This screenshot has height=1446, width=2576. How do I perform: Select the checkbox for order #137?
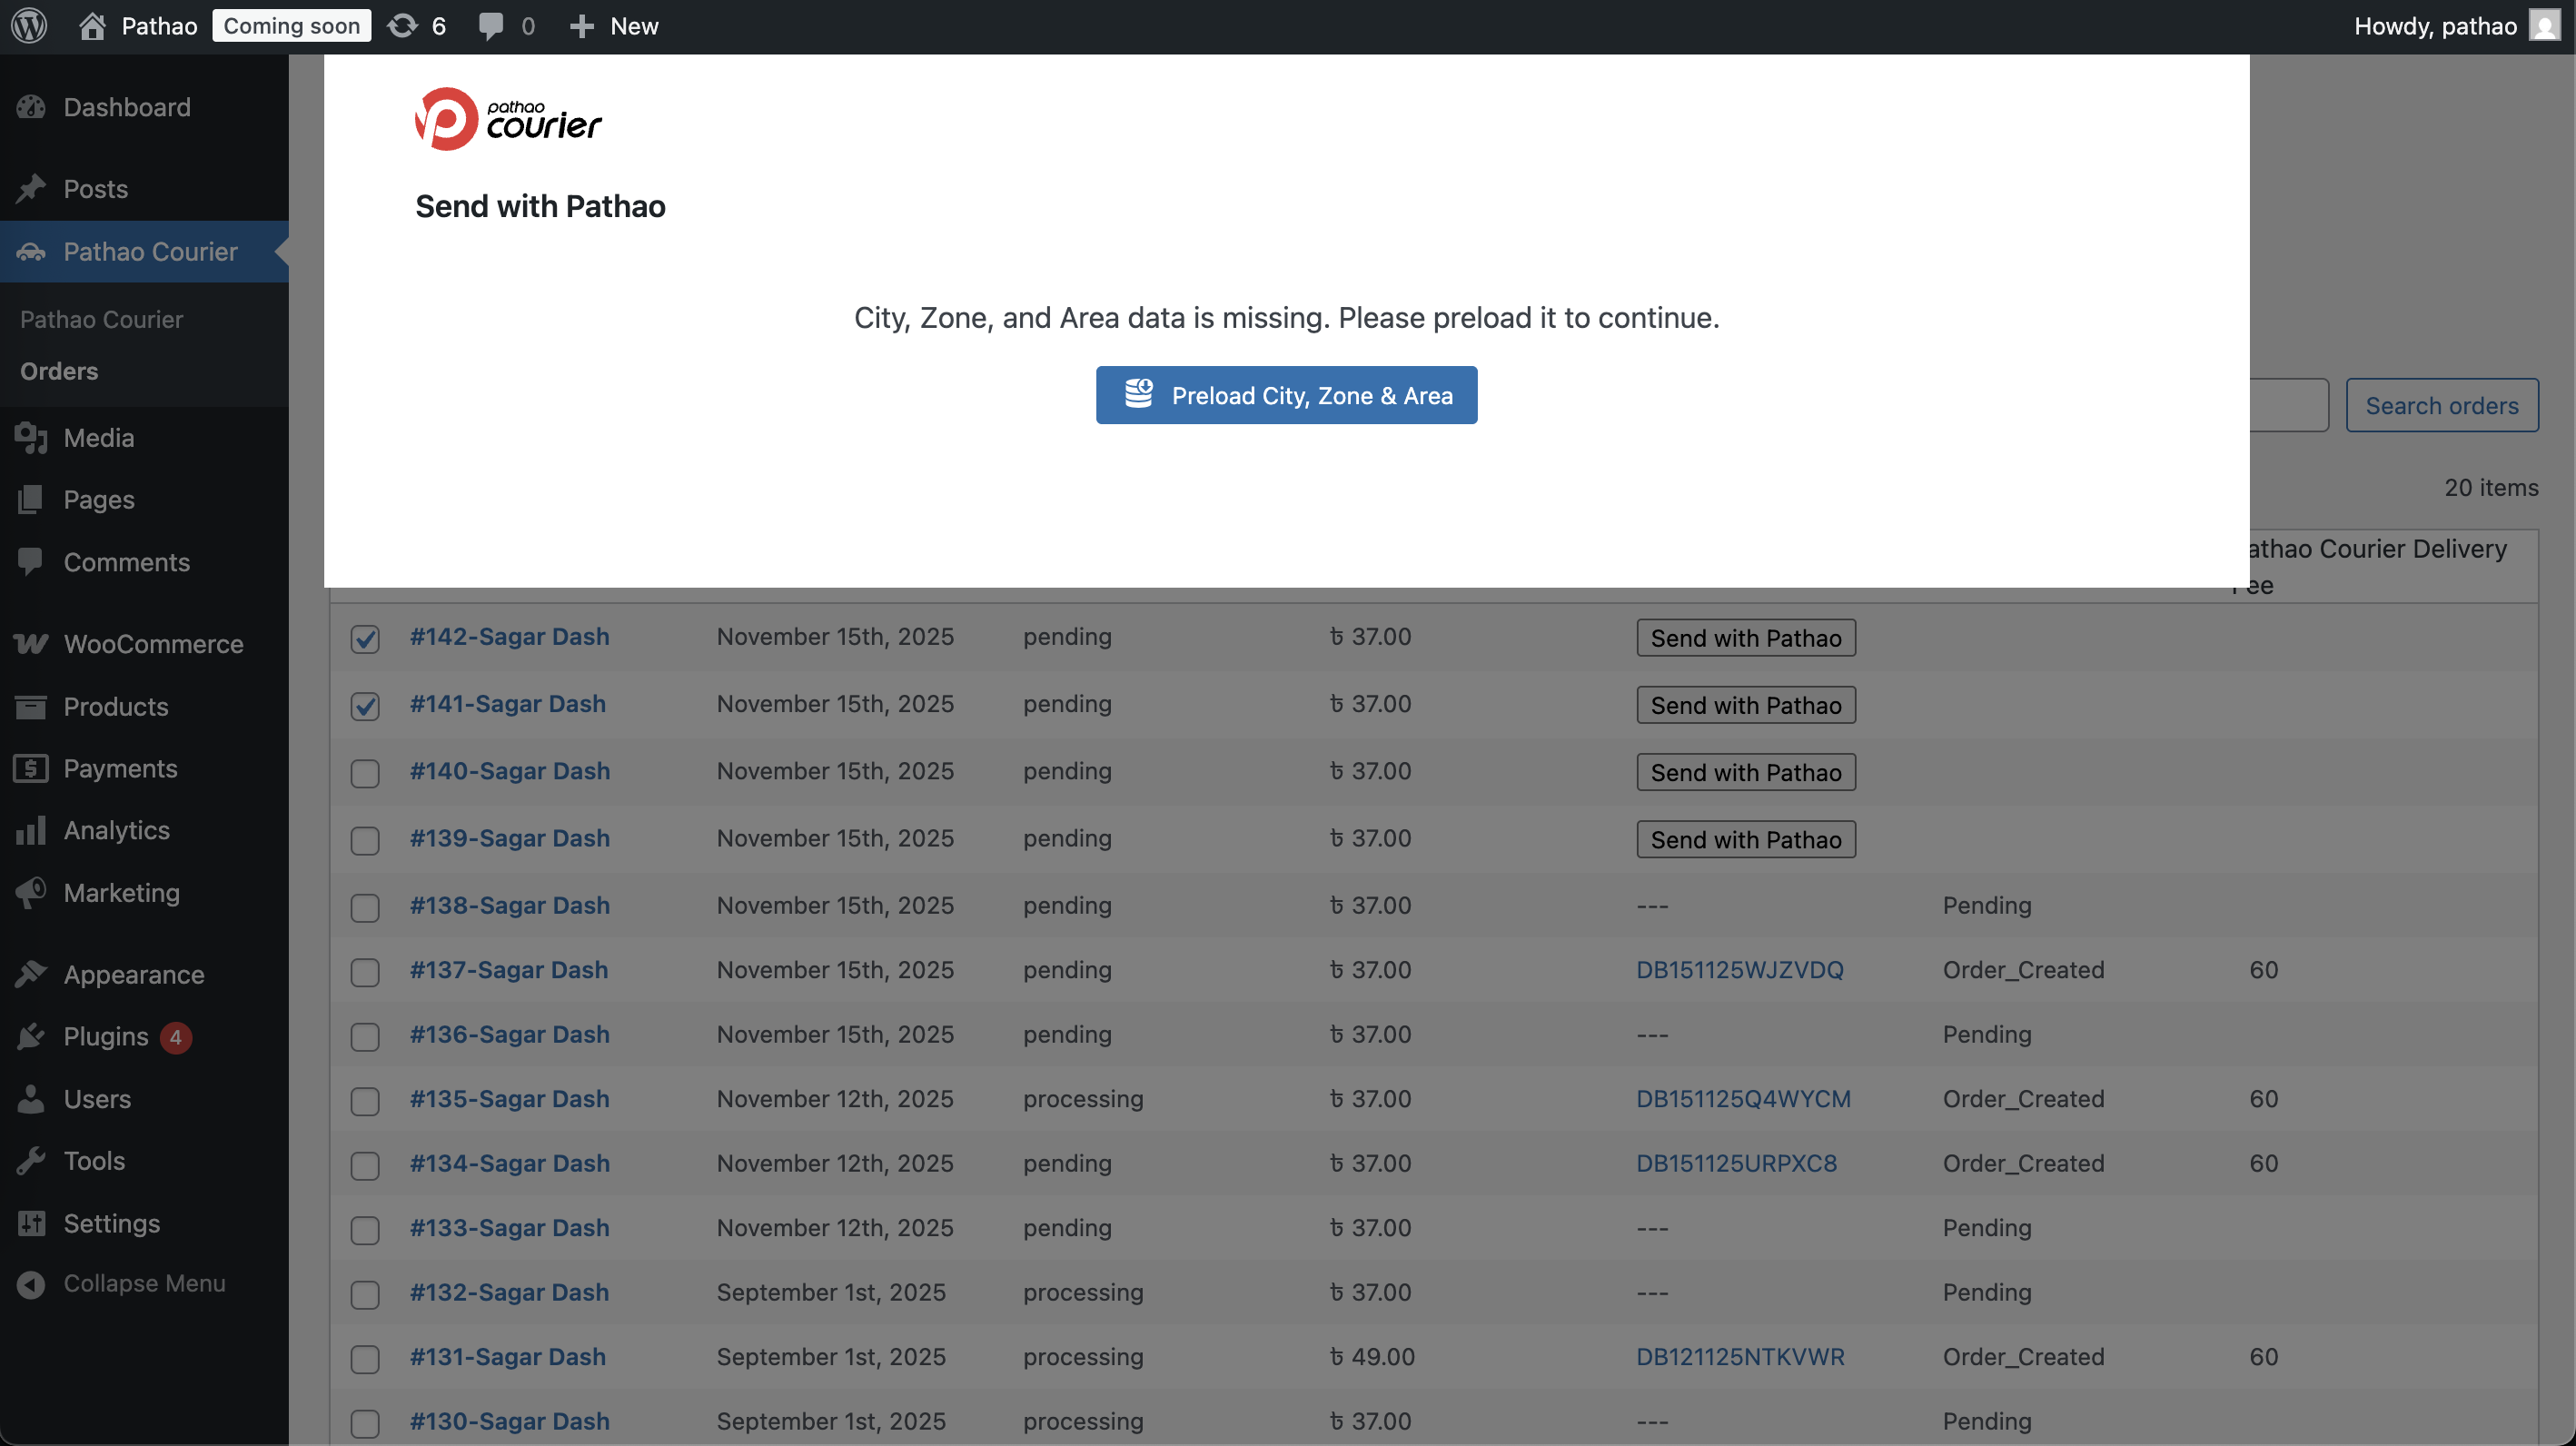click(365, 972)
